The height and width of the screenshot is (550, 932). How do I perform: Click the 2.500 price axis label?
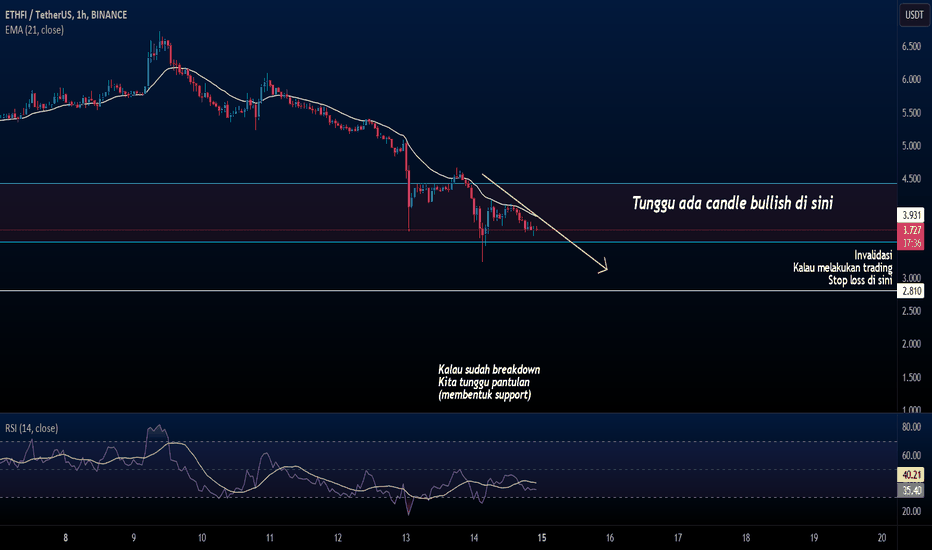pyautogui.click(x=911, y=311)
